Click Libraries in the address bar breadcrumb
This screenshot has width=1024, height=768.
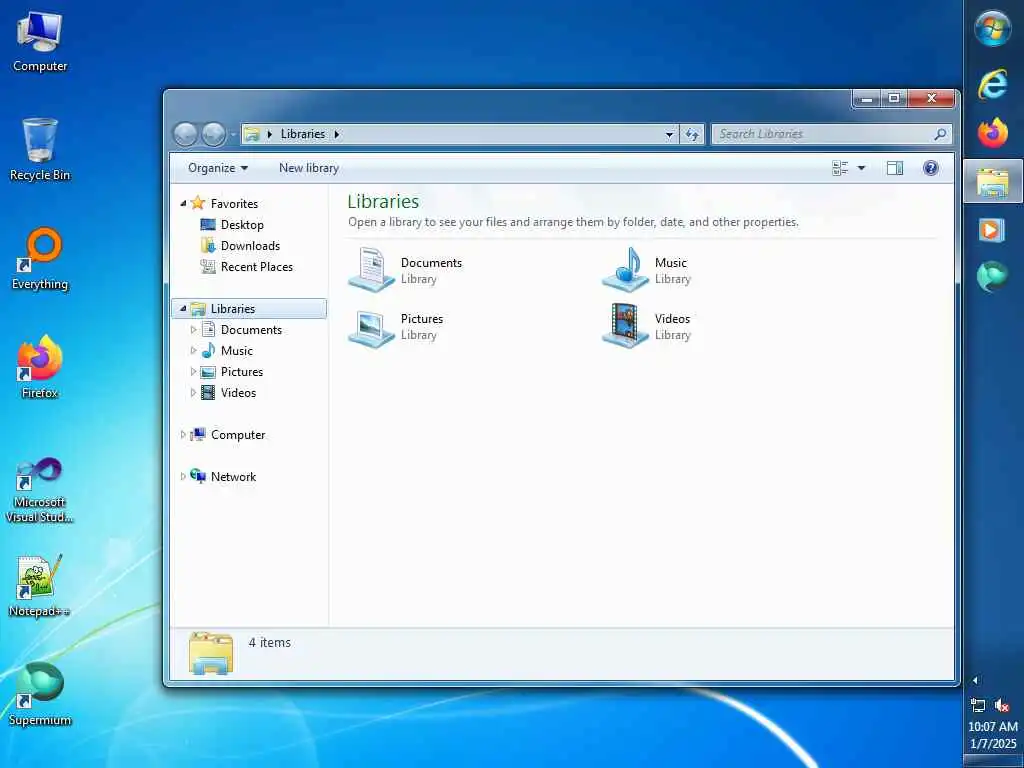click(x=302, y=134)
